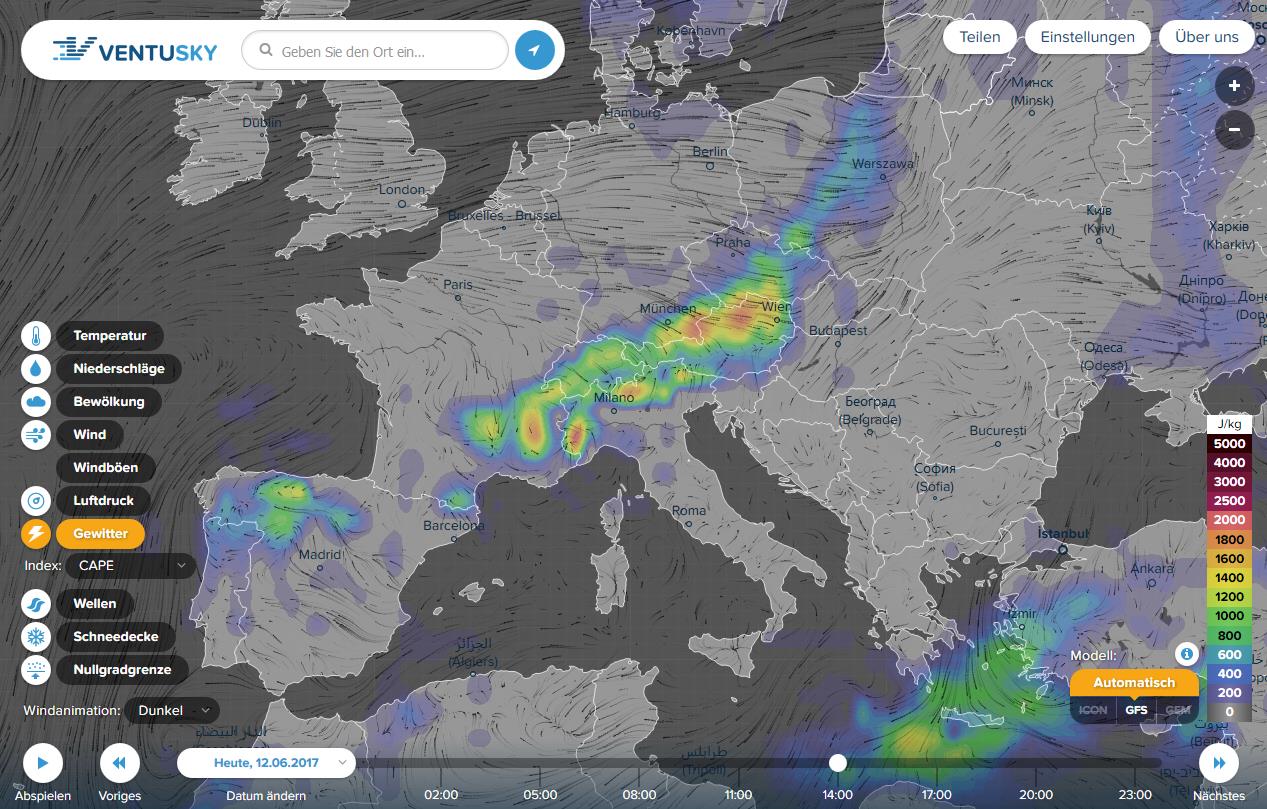The width and height of the screenshot is (1267, 809).
Task: Open the CAPE index dropdown
Action: point(131,566)
